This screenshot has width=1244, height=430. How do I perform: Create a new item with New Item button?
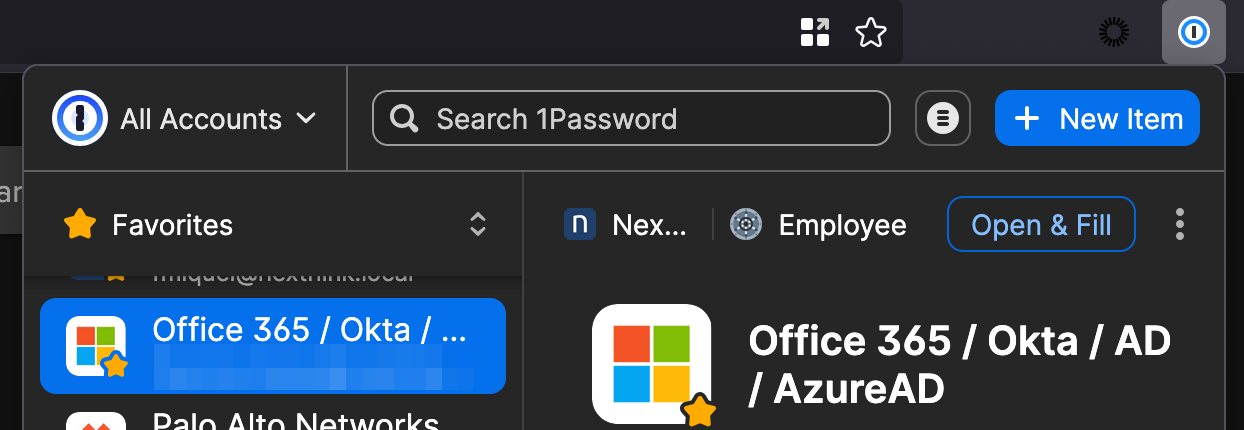tap(1097, 119)
